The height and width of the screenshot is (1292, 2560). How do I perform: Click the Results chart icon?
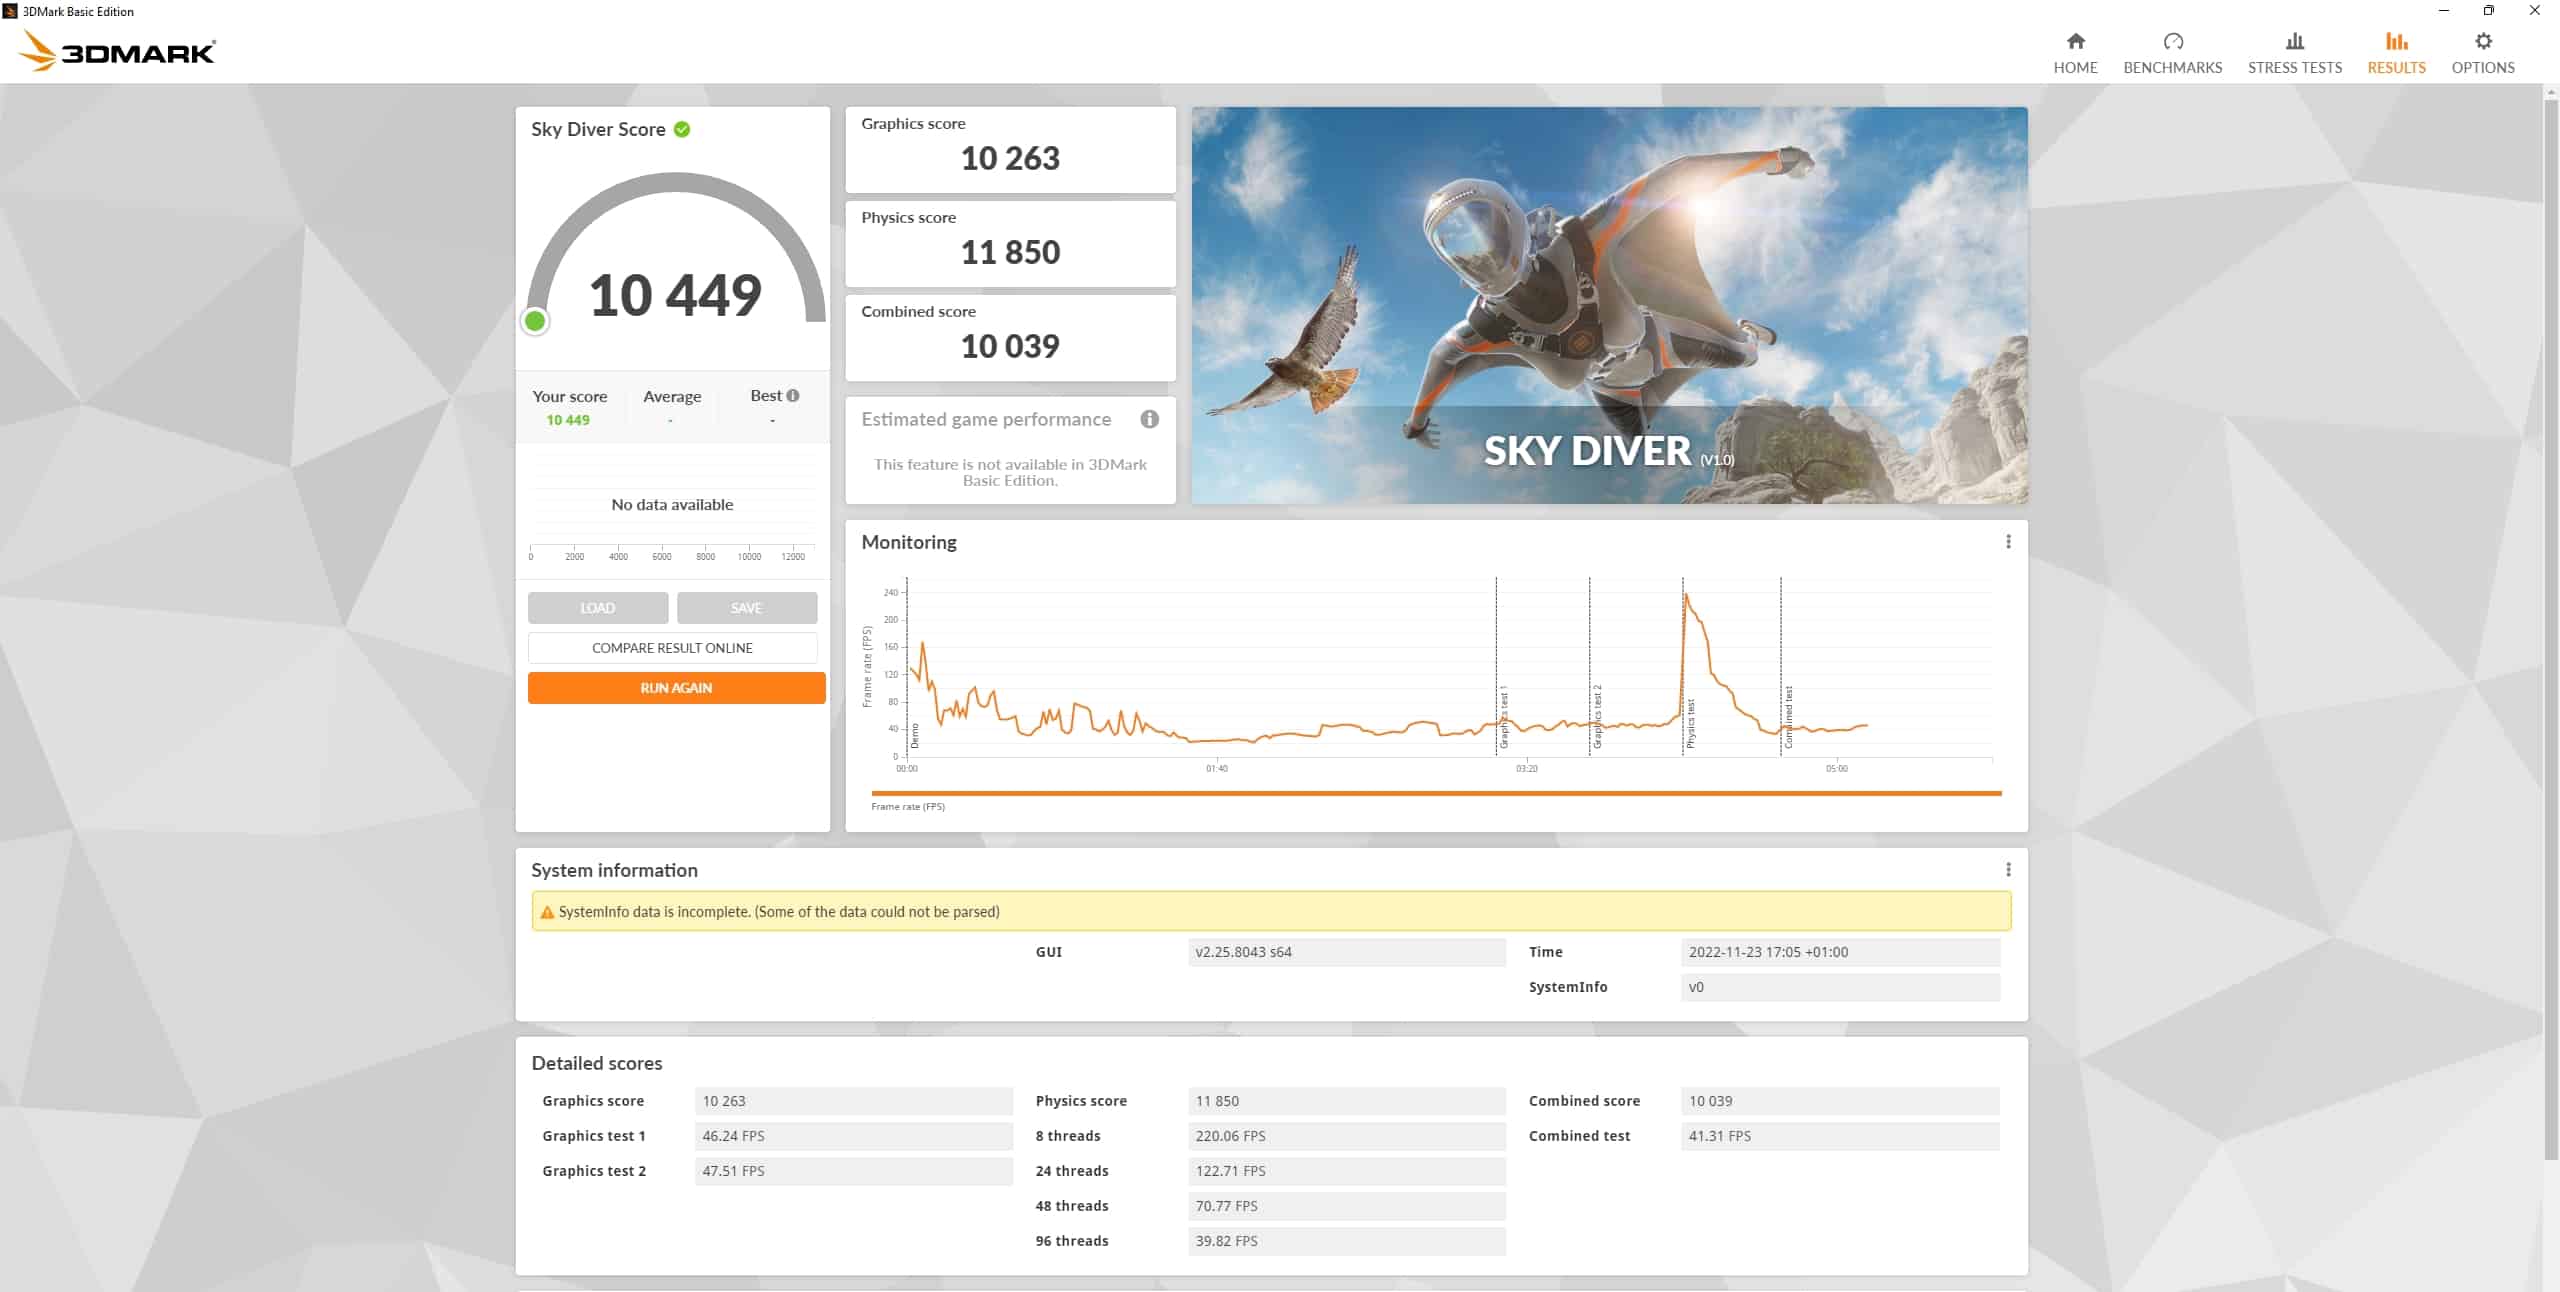tap(2396, 42)
